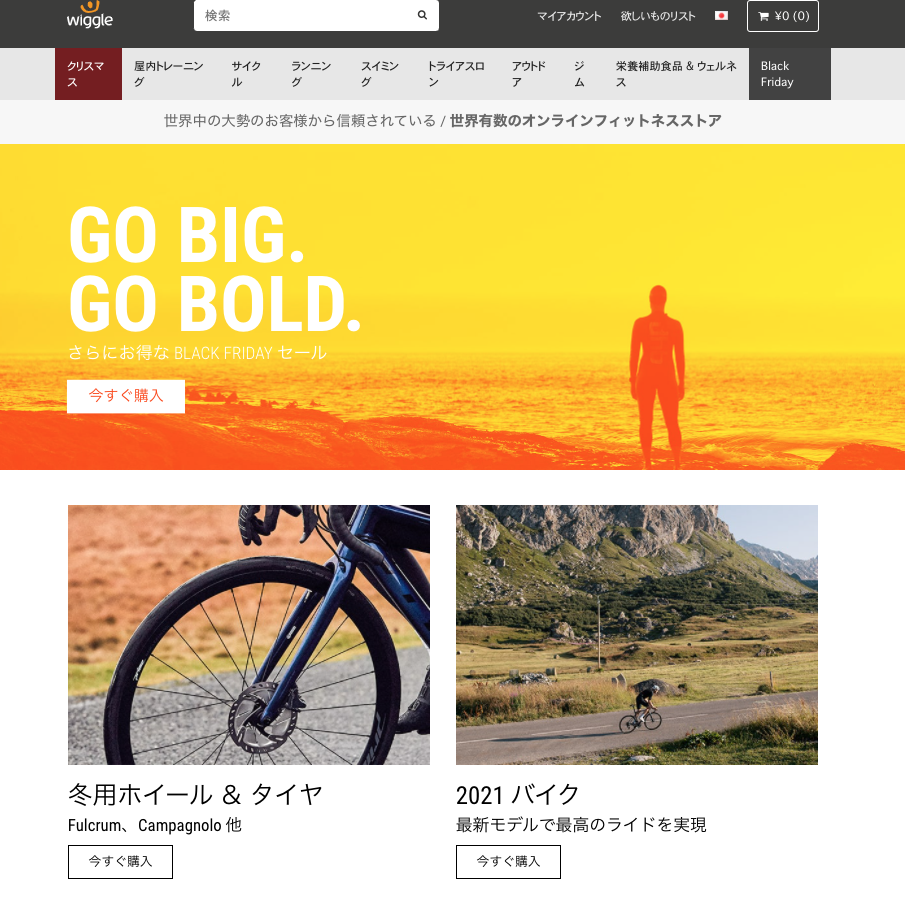
Task: Click the Japan flag country selector
Action: (x=721, y=16)
